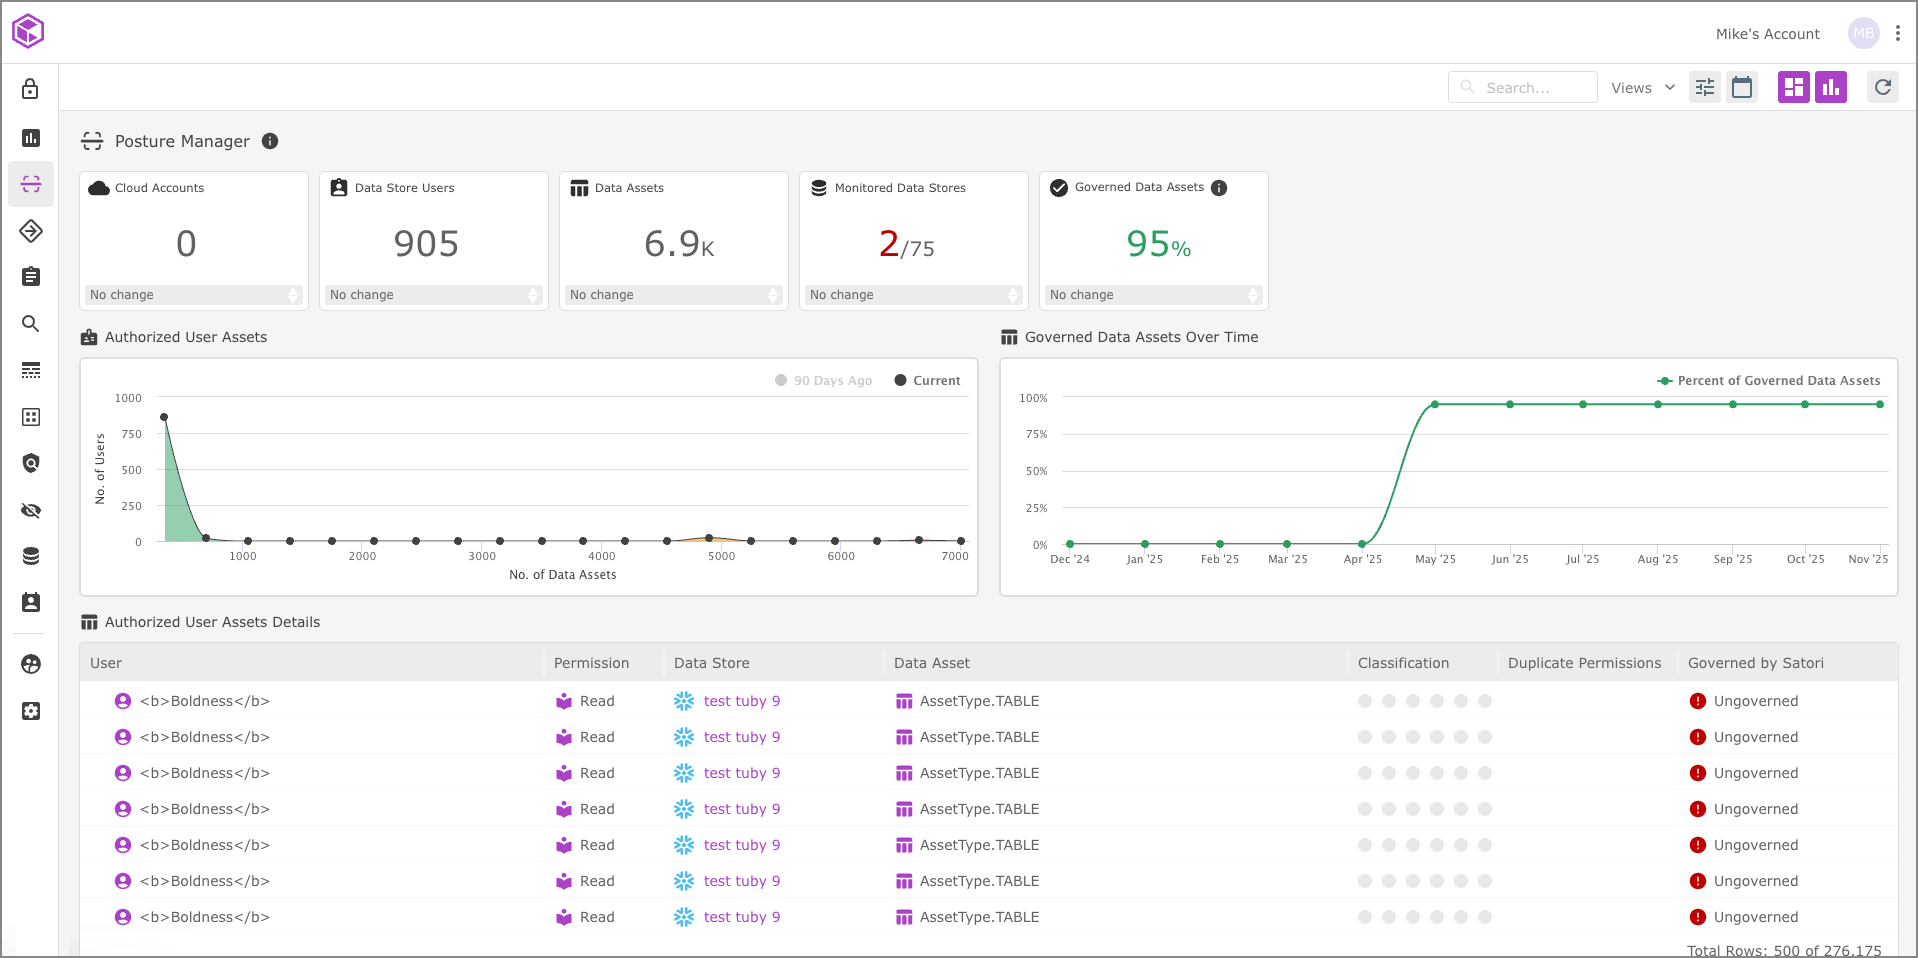Open the first test tuby 9 link
The width and height of the screenshot is (1918, 958).
click(741, 701)
